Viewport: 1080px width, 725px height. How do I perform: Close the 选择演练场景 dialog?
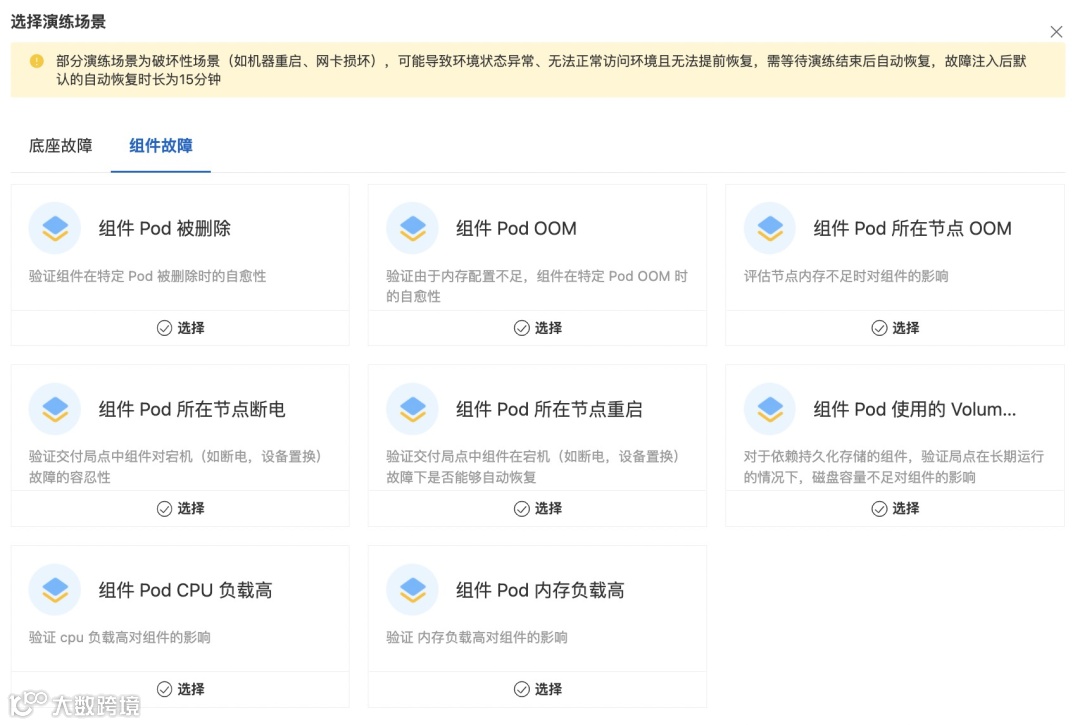(1056, 32)
